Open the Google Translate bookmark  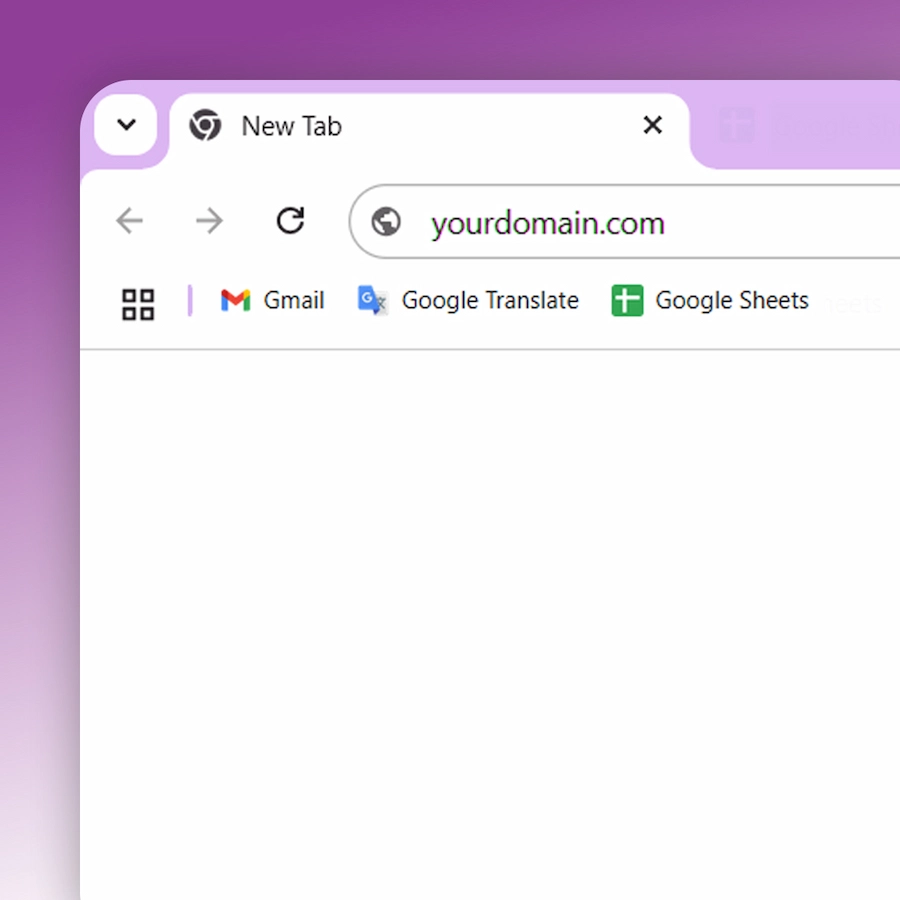(x=468, y=300)
